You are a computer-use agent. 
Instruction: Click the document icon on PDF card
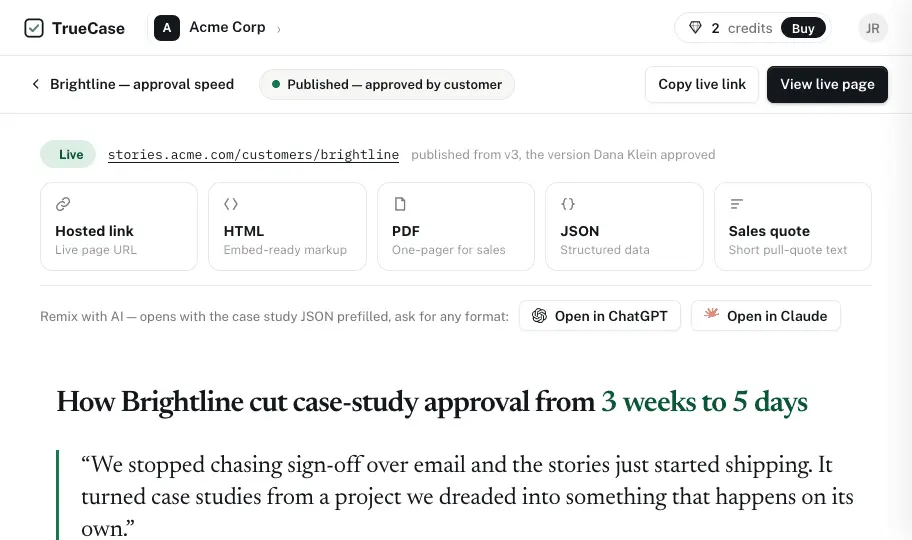point(400,204)
